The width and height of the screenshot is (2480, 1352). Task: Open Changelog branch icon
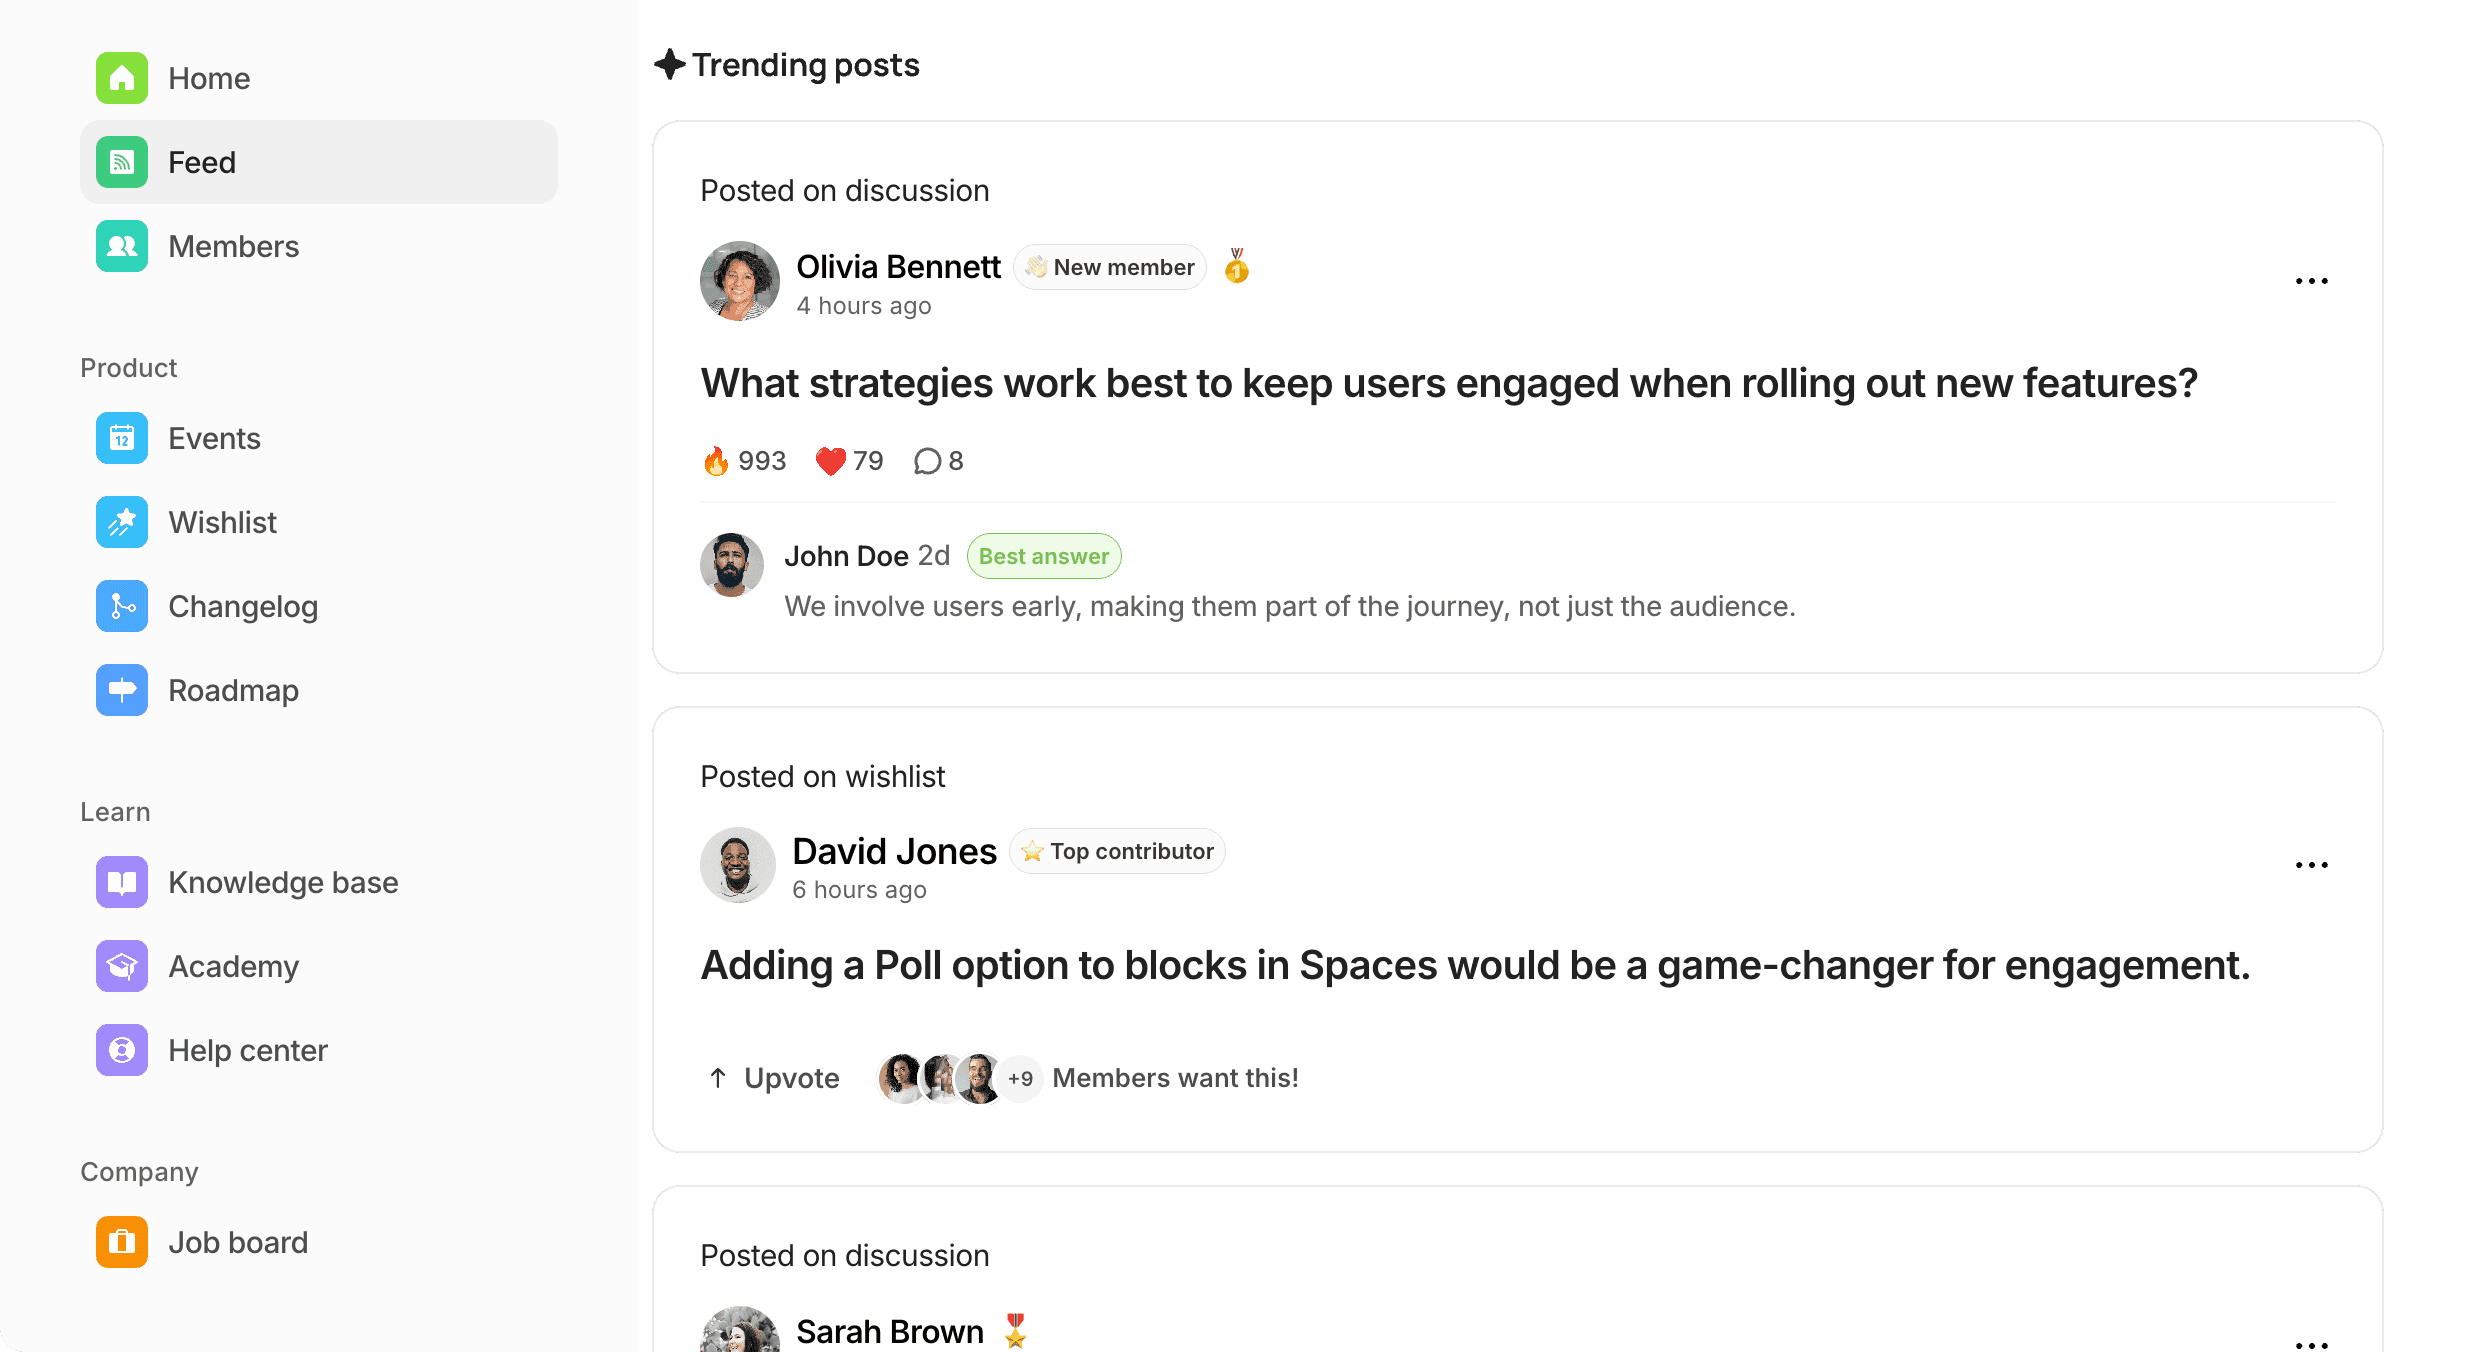(122, 606)
